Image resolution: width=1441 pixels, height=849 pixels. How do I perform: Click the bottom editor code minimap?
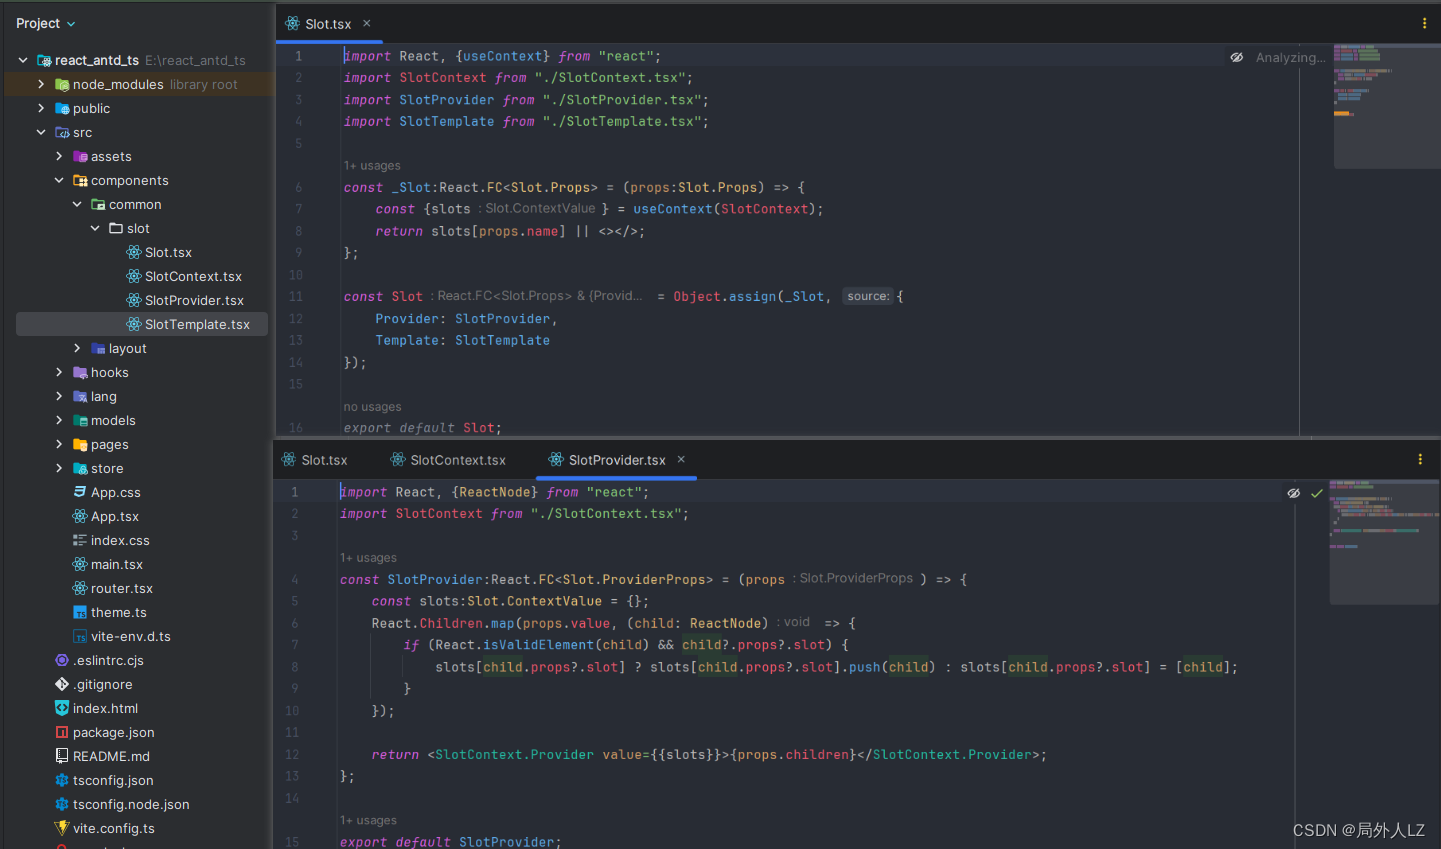1383,540
